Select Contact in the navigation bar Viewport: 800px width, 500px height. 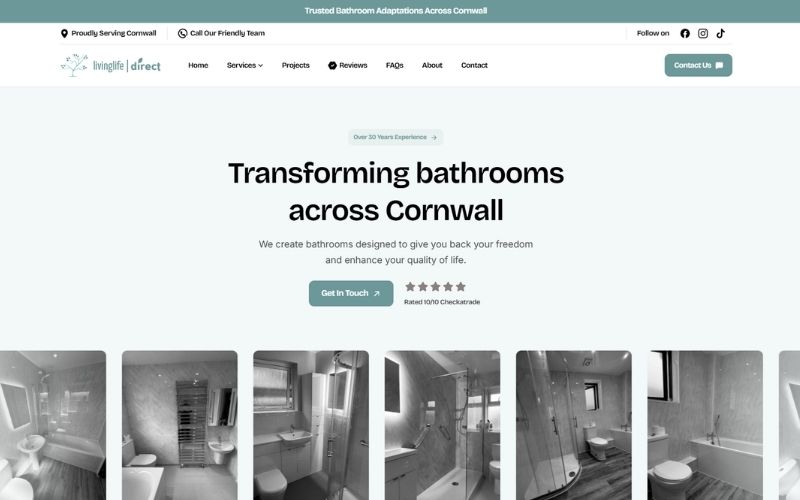[x=474, y=65]
